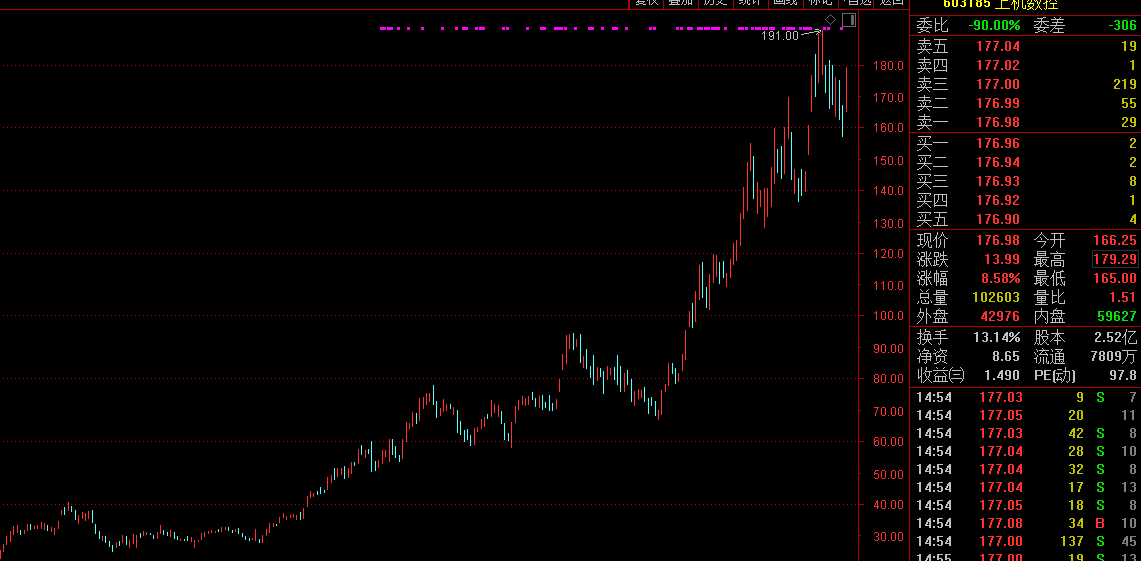Image resolution: width=1141 pixels, height=561 pixels.
Task: Click the 191.00 peak price label
Action: click(780, 36)
